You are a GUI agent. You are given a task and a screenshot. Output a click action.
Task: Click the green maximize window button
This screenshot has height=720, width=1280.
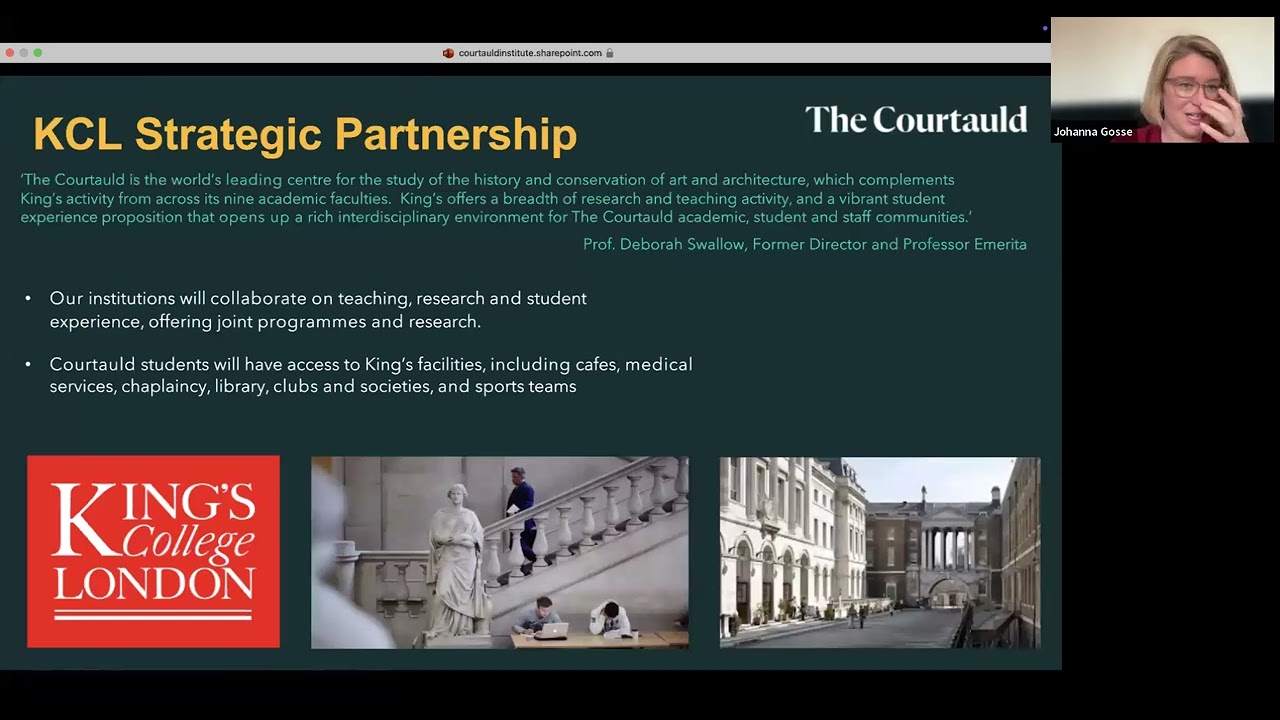[38, 53]
